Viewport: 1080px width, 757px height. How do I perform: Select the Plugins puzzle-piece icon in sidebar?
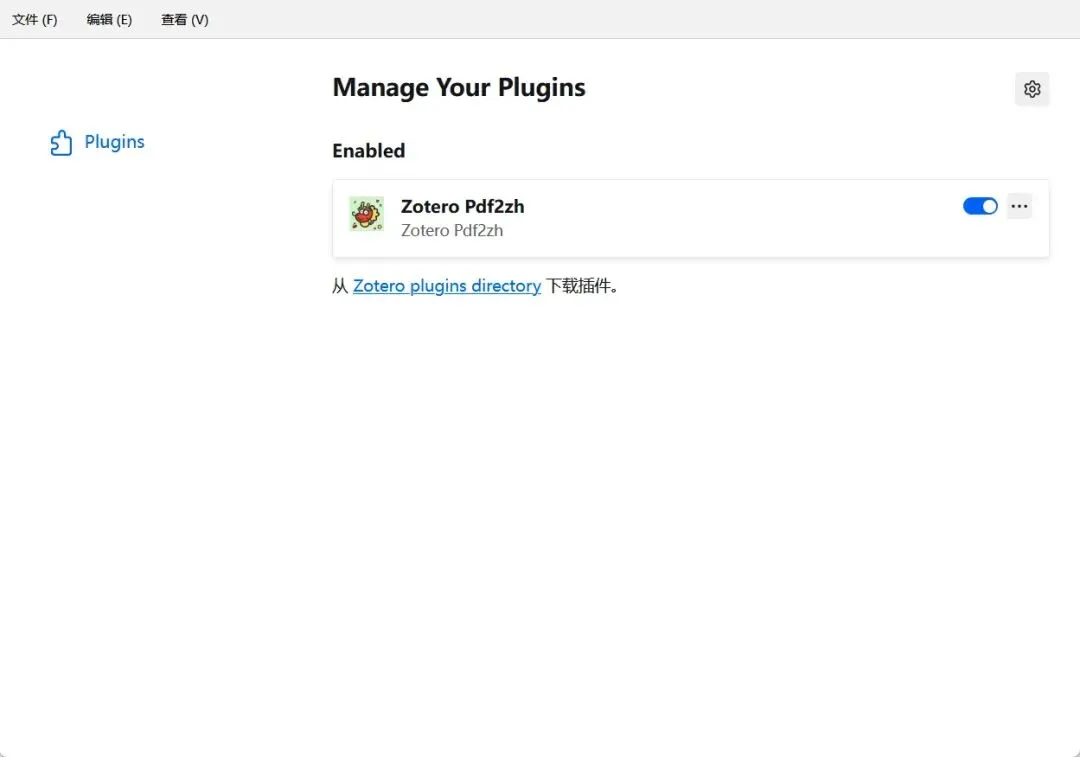(x=61, y=143)
